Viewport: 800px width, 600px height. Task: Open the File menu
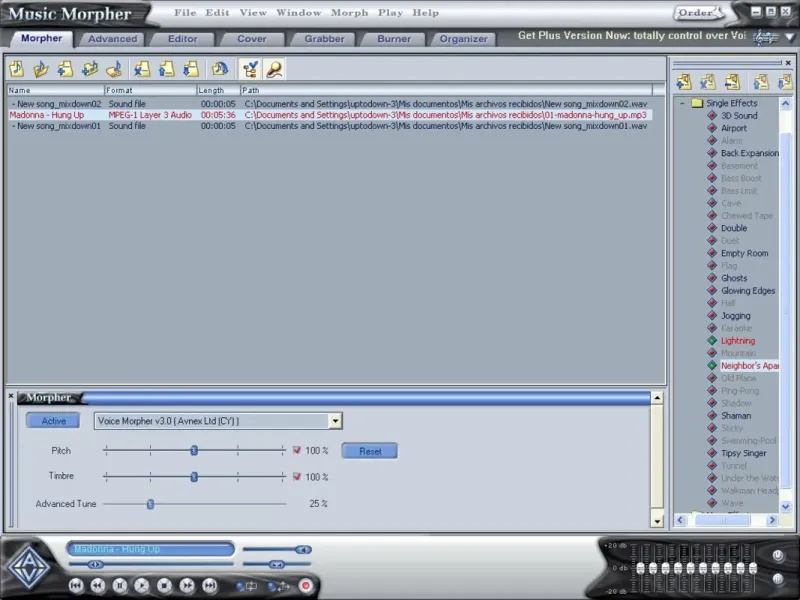[x=185, y=12]
